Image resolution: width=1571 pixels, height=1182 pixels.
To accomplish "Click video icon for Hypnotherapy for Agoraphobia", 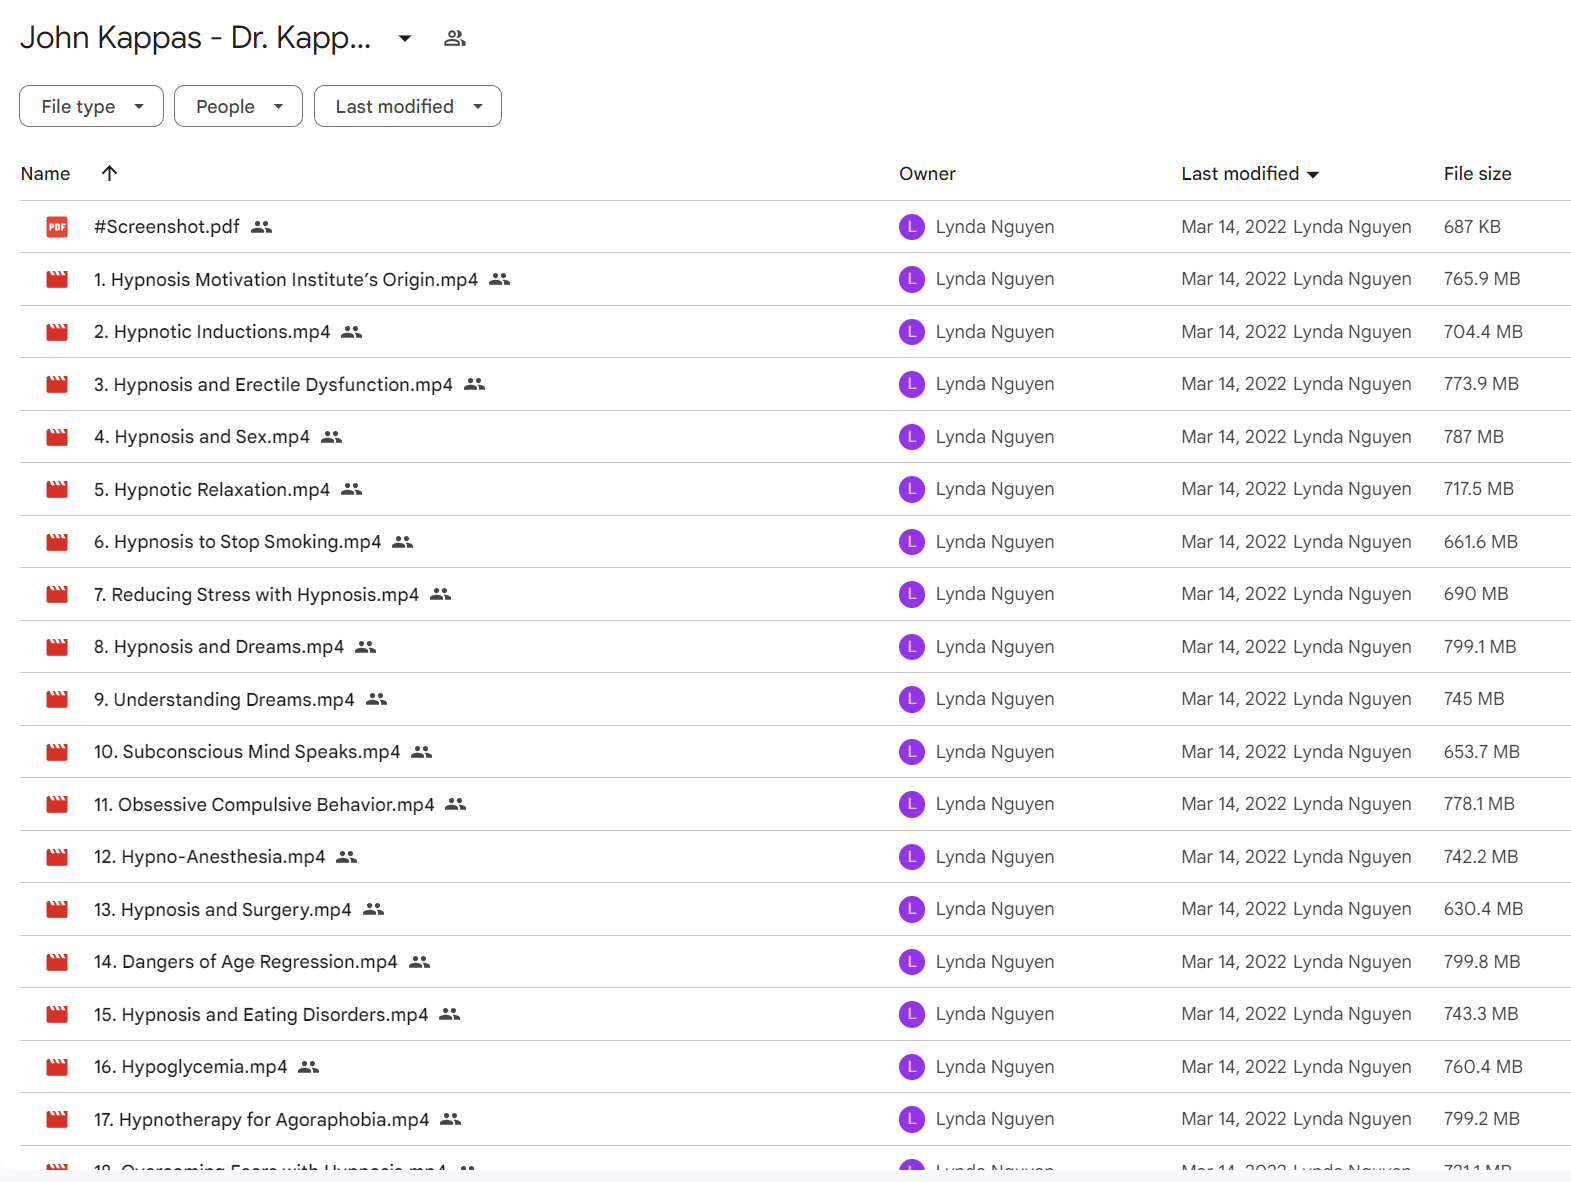I will tap(57, 1119).
